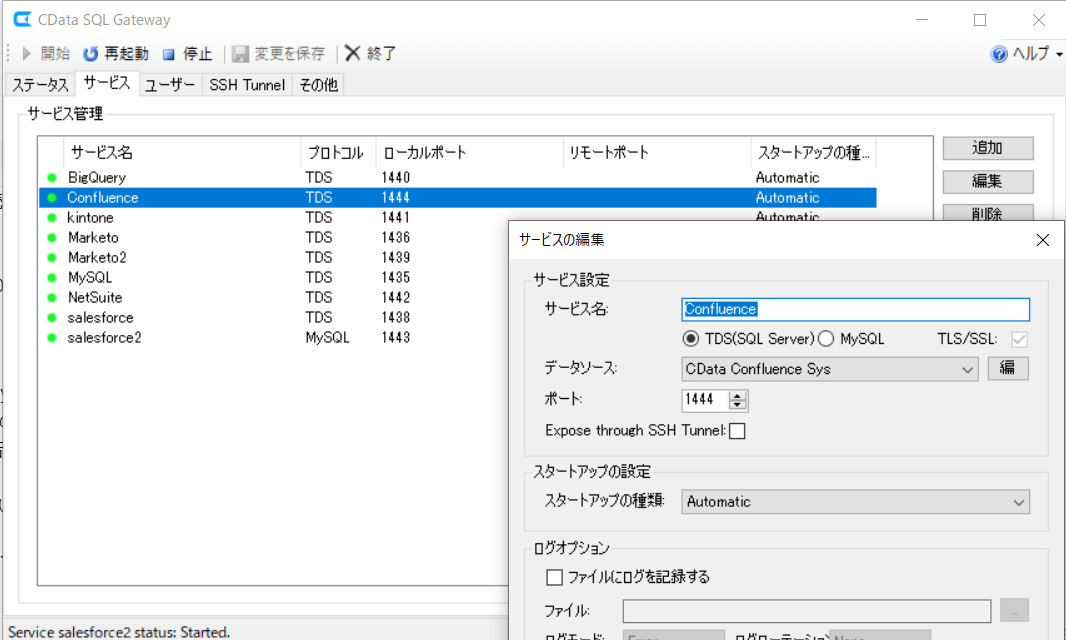Switch to the SSH Tunnel tab
Viewport: 1066px width, 640px height.
247,84
